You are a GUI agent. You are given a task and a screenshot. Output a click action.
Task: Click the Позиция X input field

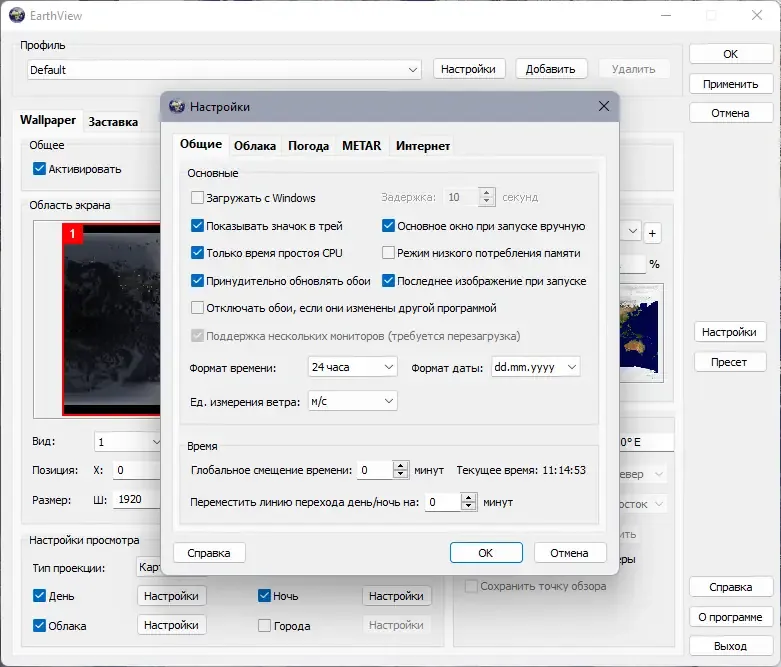pyautogui.click(x=136, y=470)
